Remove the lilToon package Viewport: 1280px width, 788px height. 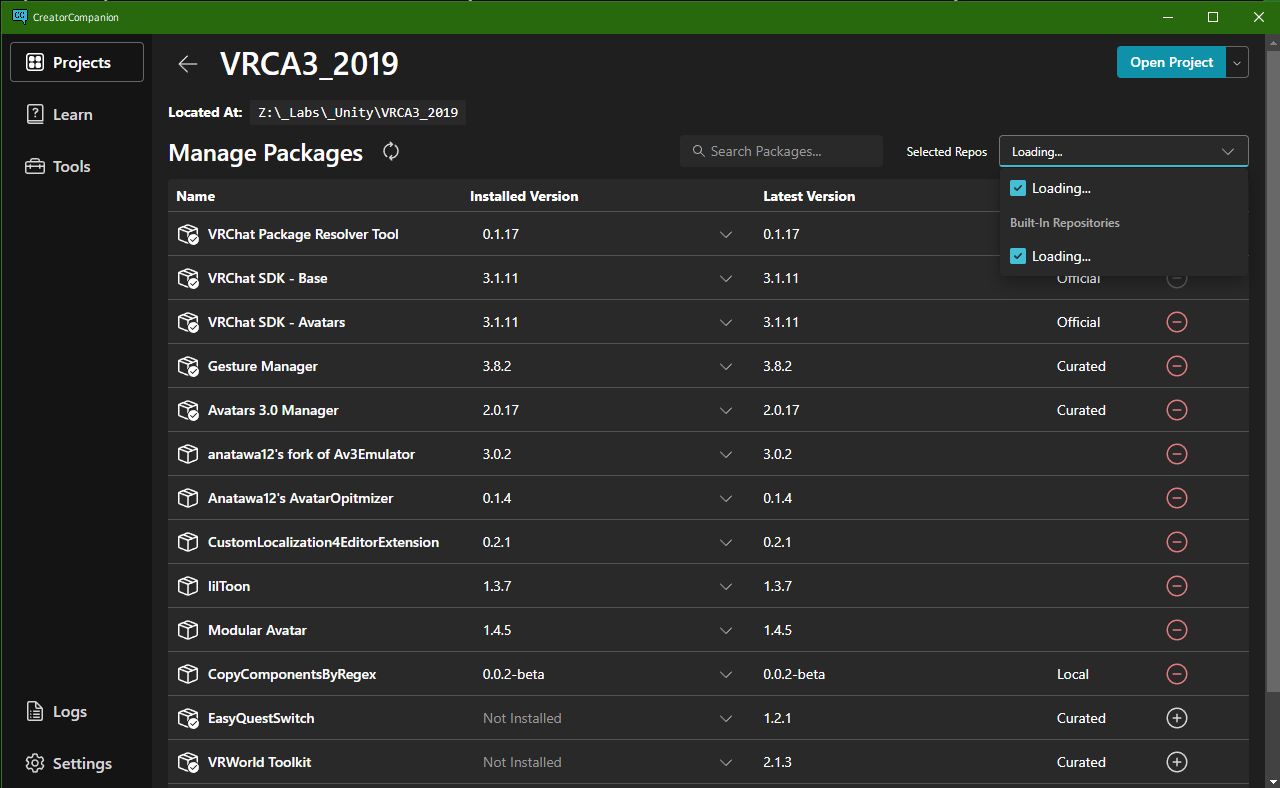[x=1177, y=586]
